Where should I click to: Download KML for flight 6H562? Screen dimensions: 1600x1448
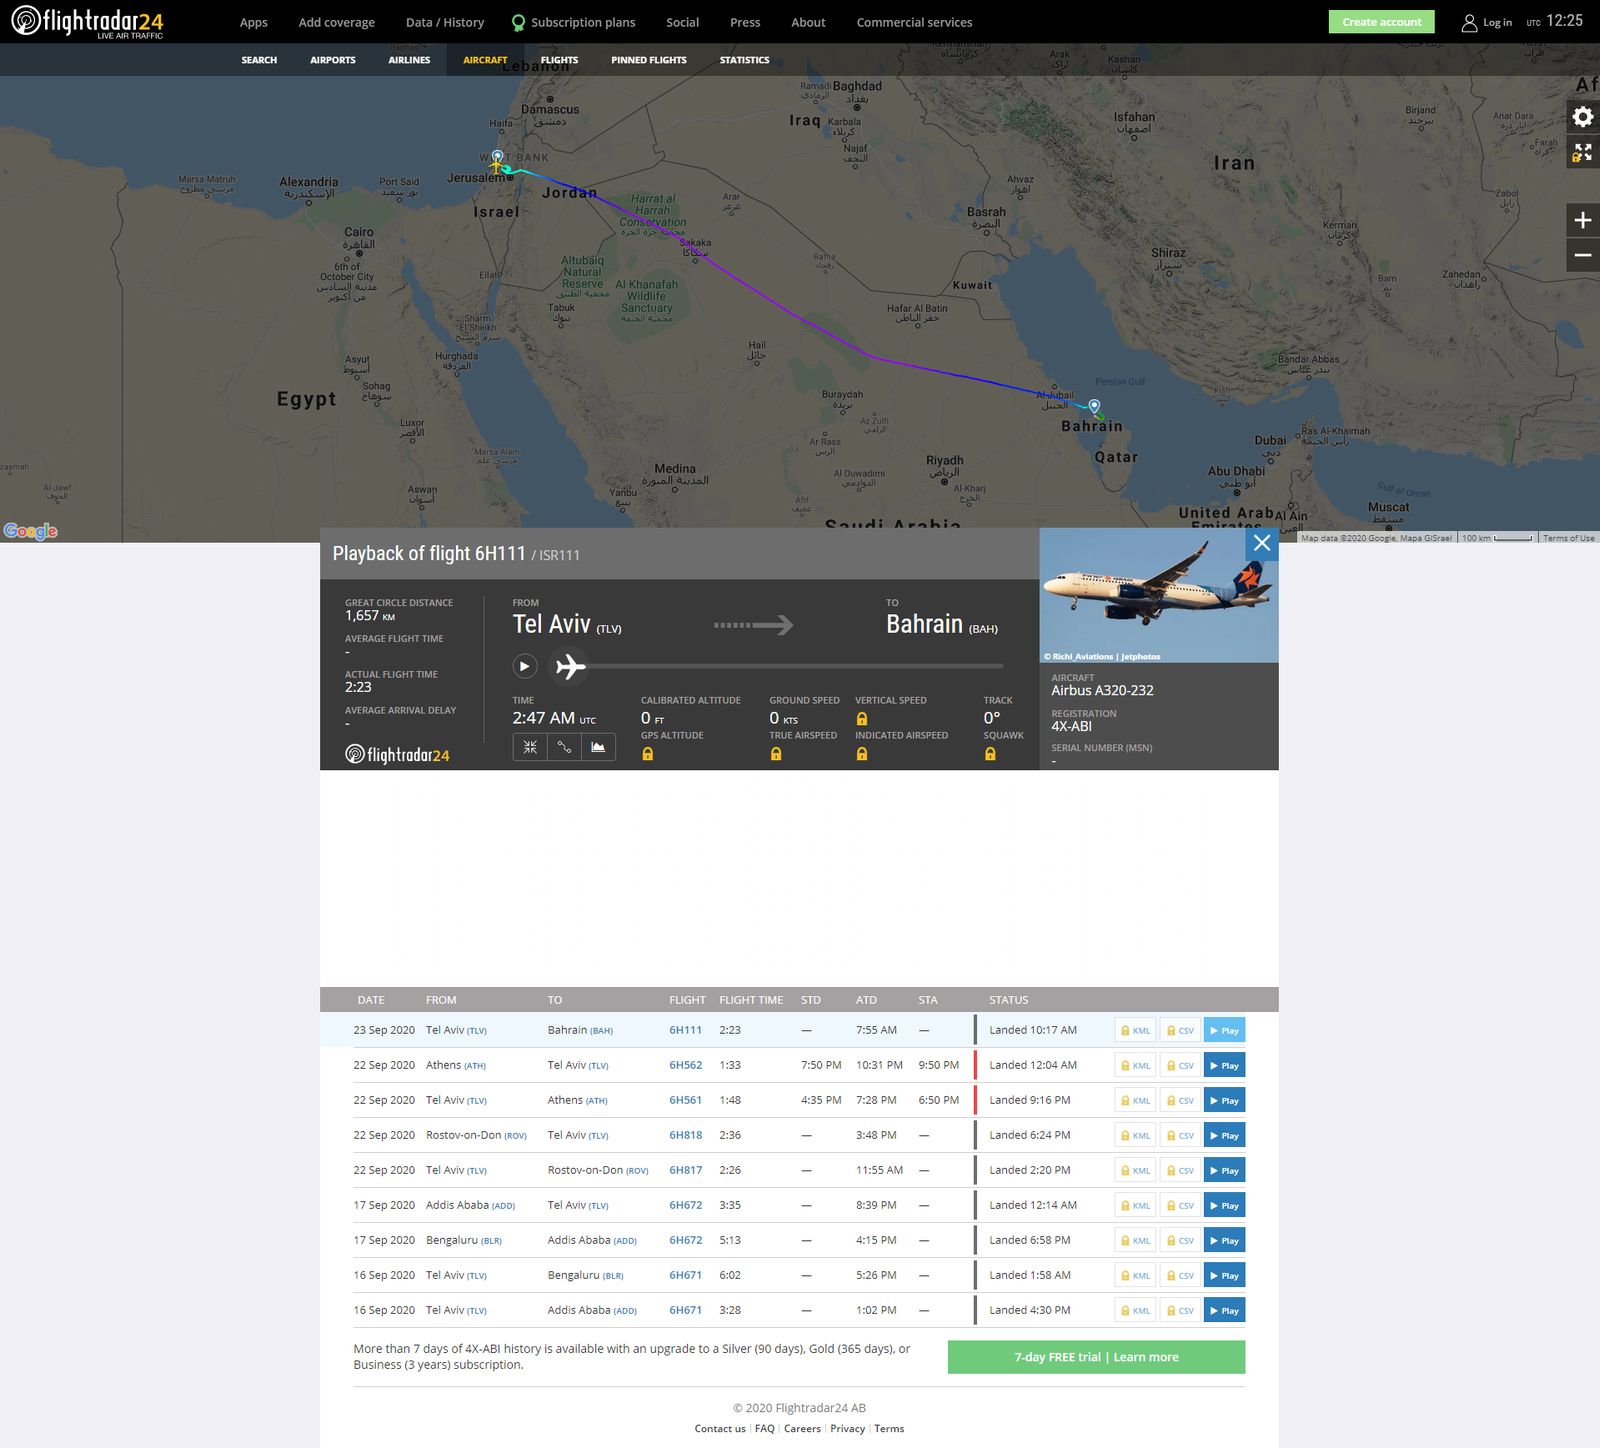click(1135, 1065)
